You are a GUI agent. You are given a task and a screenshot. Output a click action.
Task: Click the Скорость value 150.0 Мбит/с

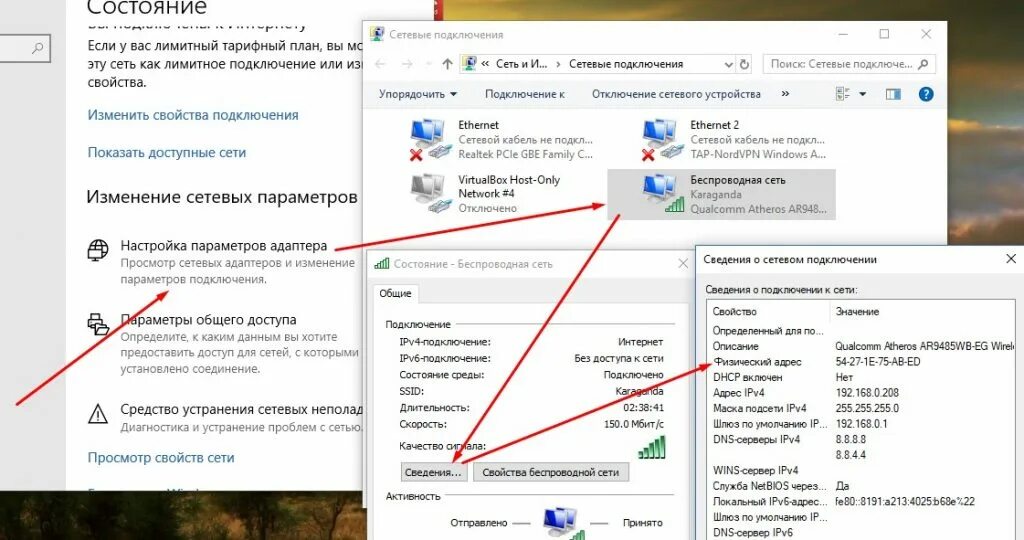point(633,424)
